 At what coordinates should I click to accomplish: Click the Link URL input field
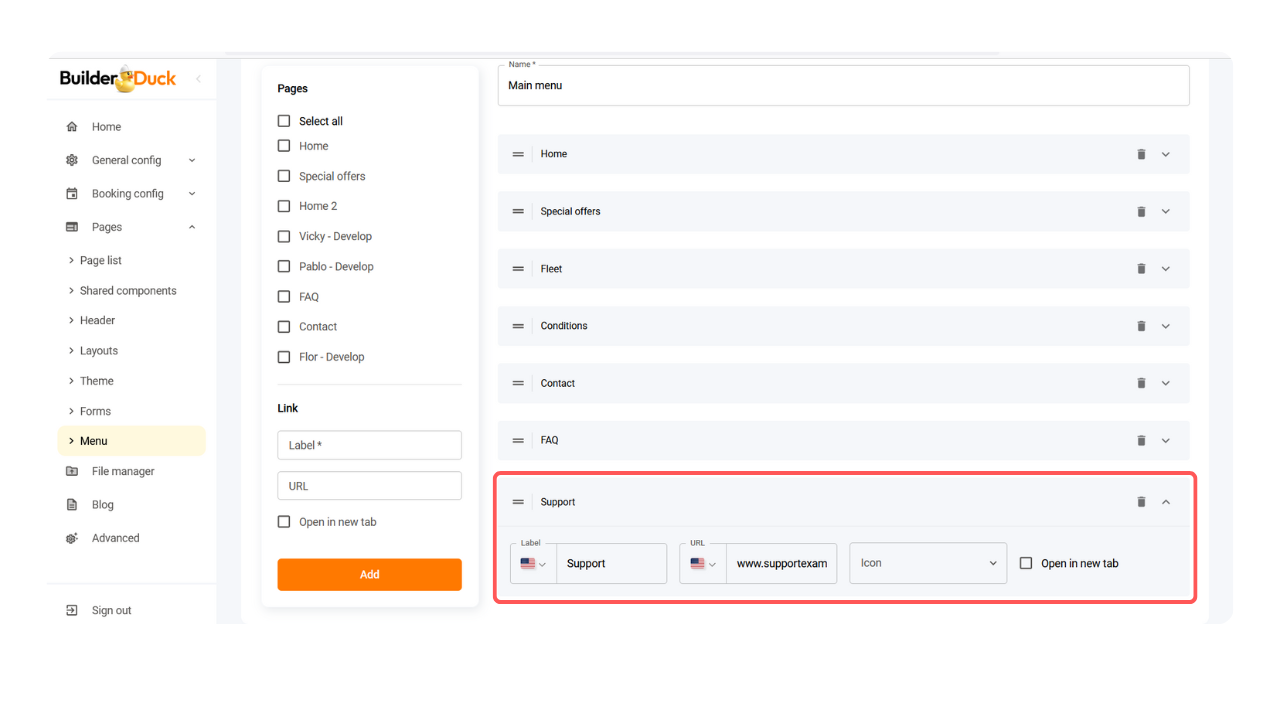(x=369, y=486)
